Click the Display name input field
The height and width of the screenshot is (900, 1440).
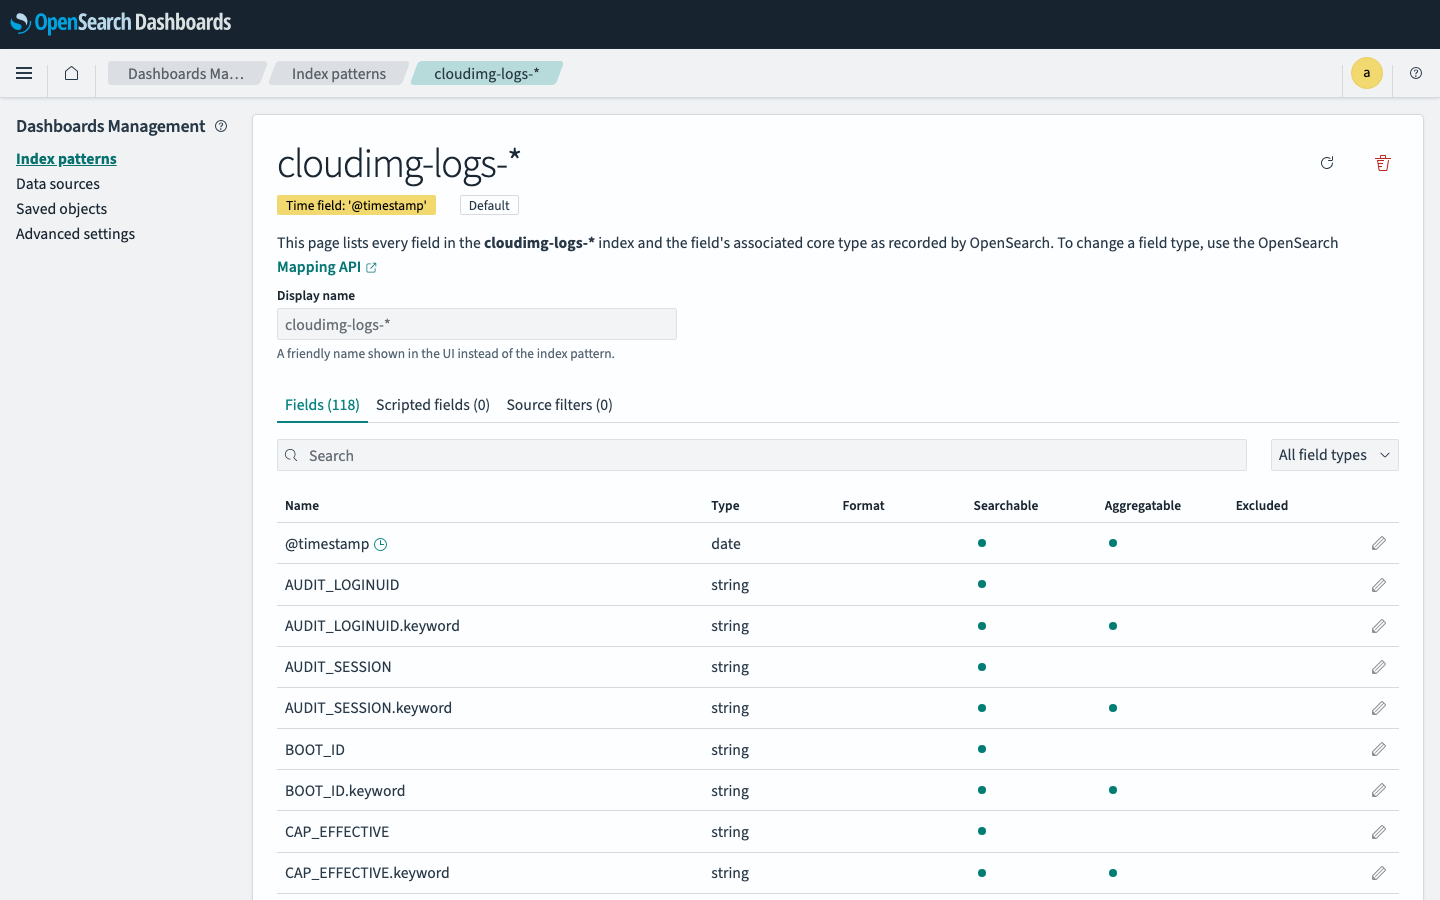[477, 324]
